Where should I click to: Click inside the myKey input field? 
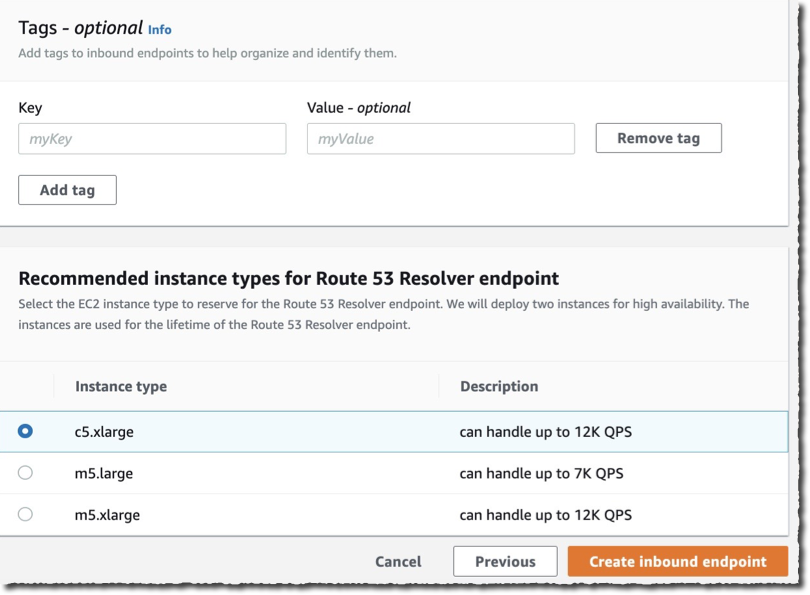coord(151,138)
